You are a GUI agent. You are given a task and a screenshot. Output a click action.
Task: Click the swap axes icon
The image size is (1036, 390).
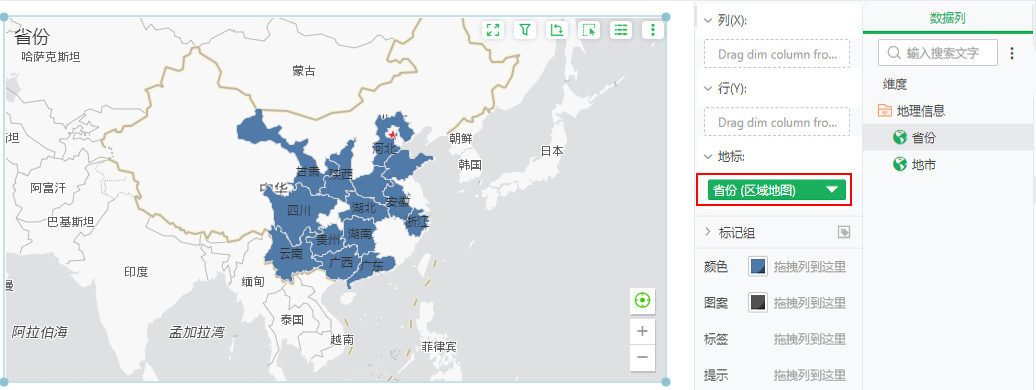coord(556,30)
